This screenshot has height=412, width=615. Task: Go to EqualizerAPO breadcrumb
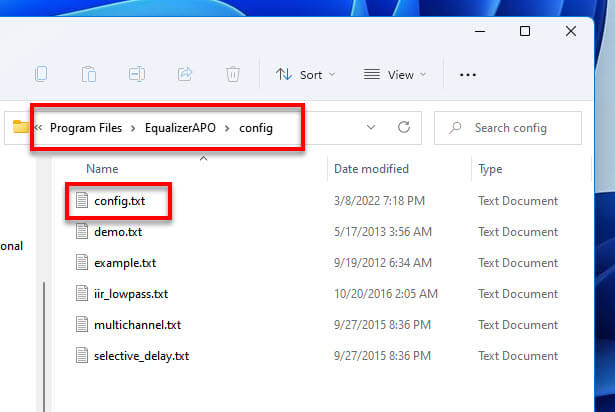[x=180, y=128]
